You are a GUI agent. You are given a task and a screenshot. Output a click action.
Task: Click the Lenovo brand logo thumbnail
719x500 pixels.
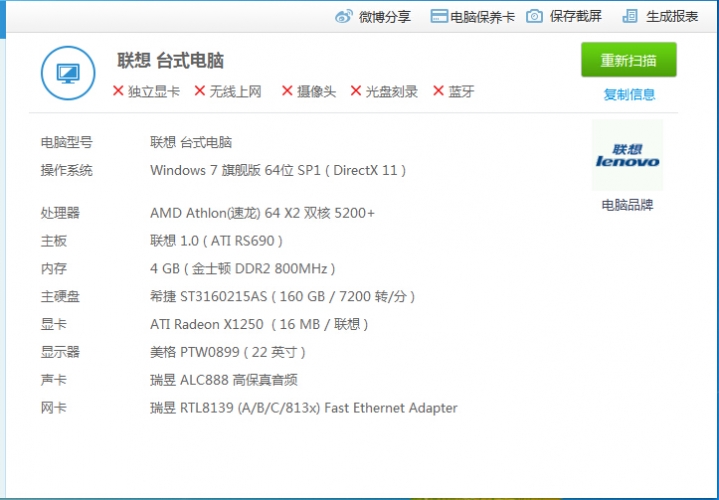point(627,155)
